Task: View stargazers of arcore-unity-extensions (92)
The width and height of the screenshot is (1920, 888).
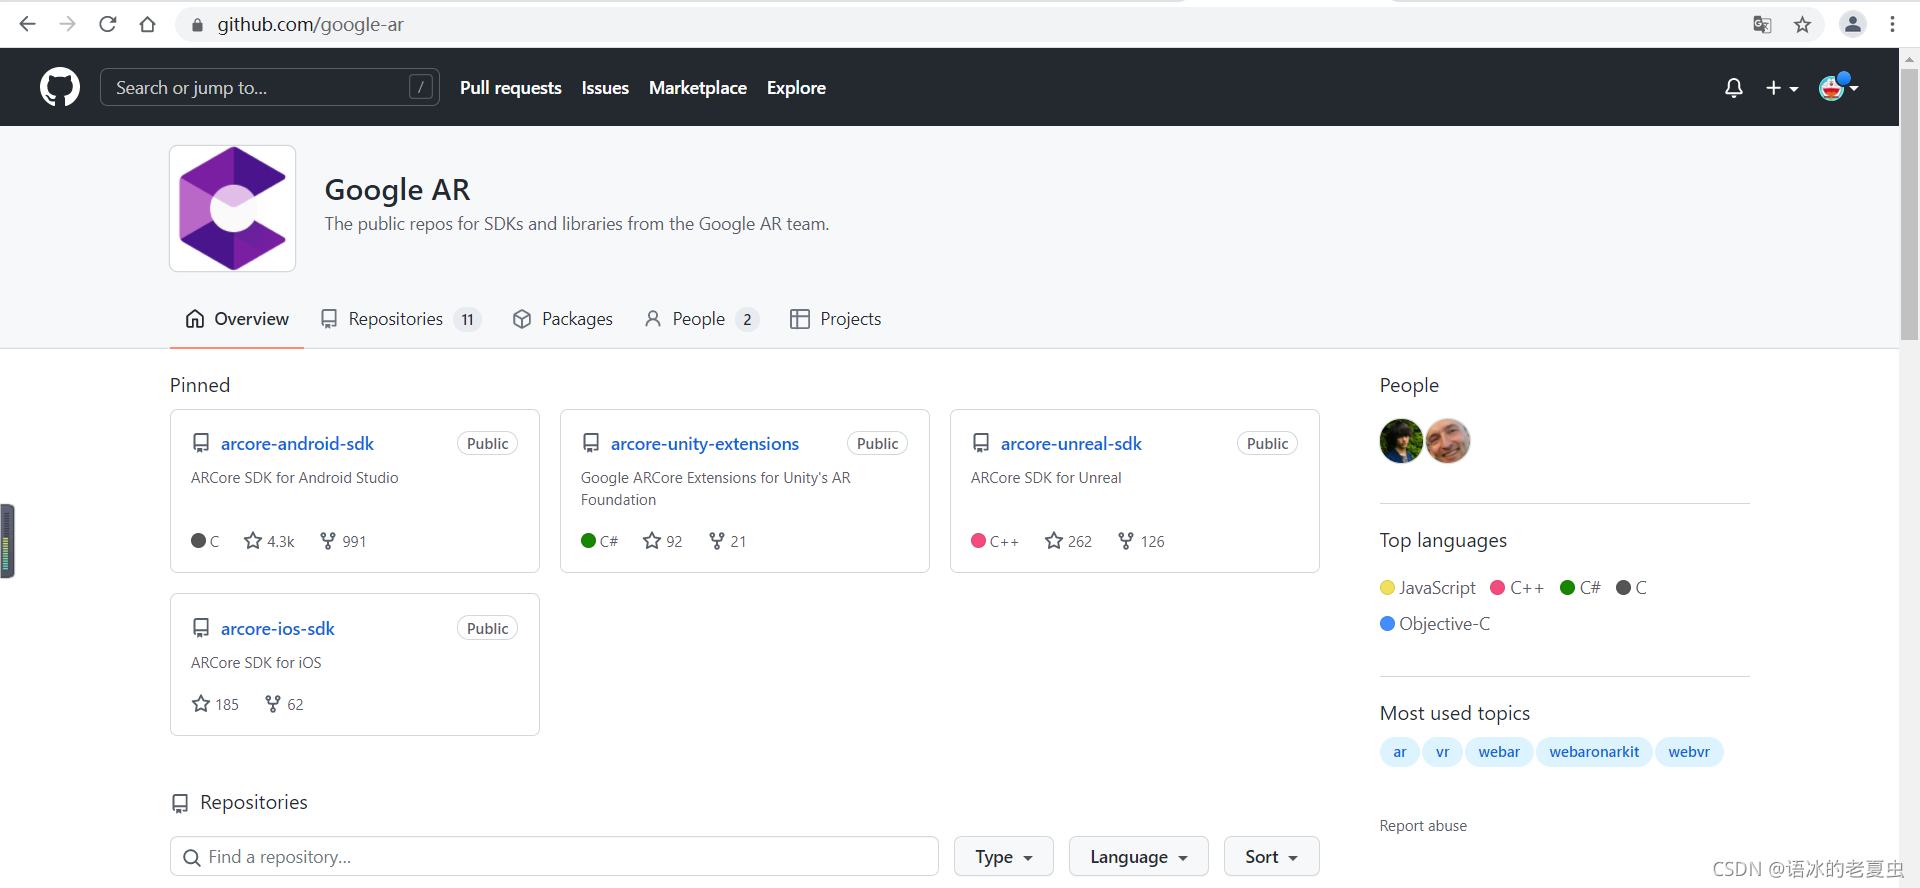Action: point(662,541)
